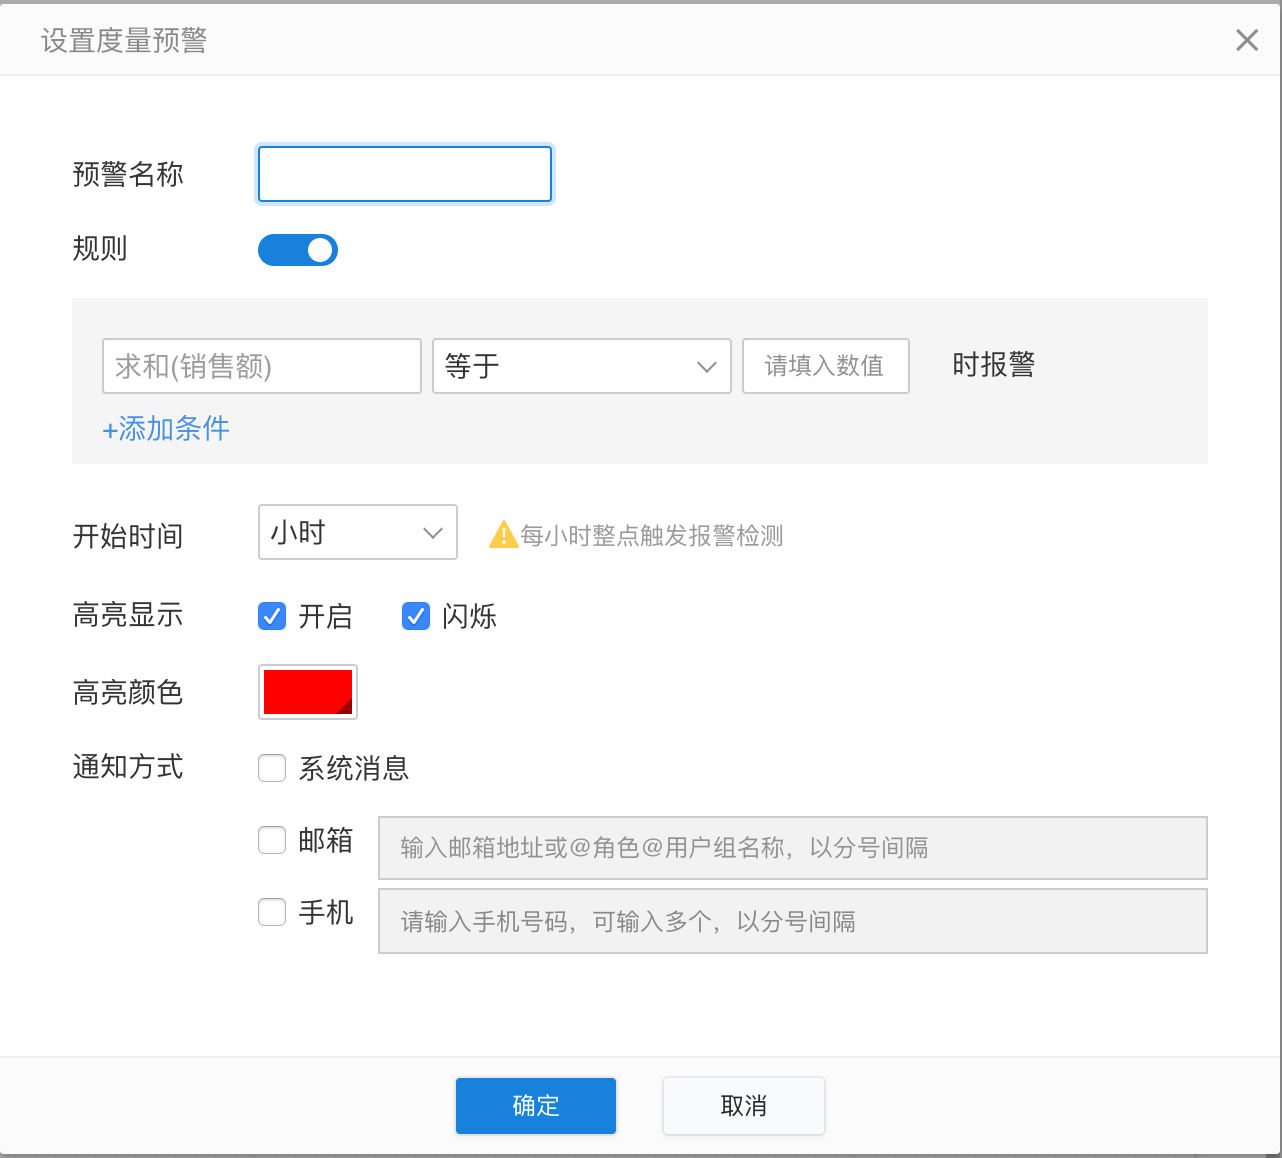This screenshot has height=1158, width=1282.
Task: Click the phone number input field
Action: (792, 921)
